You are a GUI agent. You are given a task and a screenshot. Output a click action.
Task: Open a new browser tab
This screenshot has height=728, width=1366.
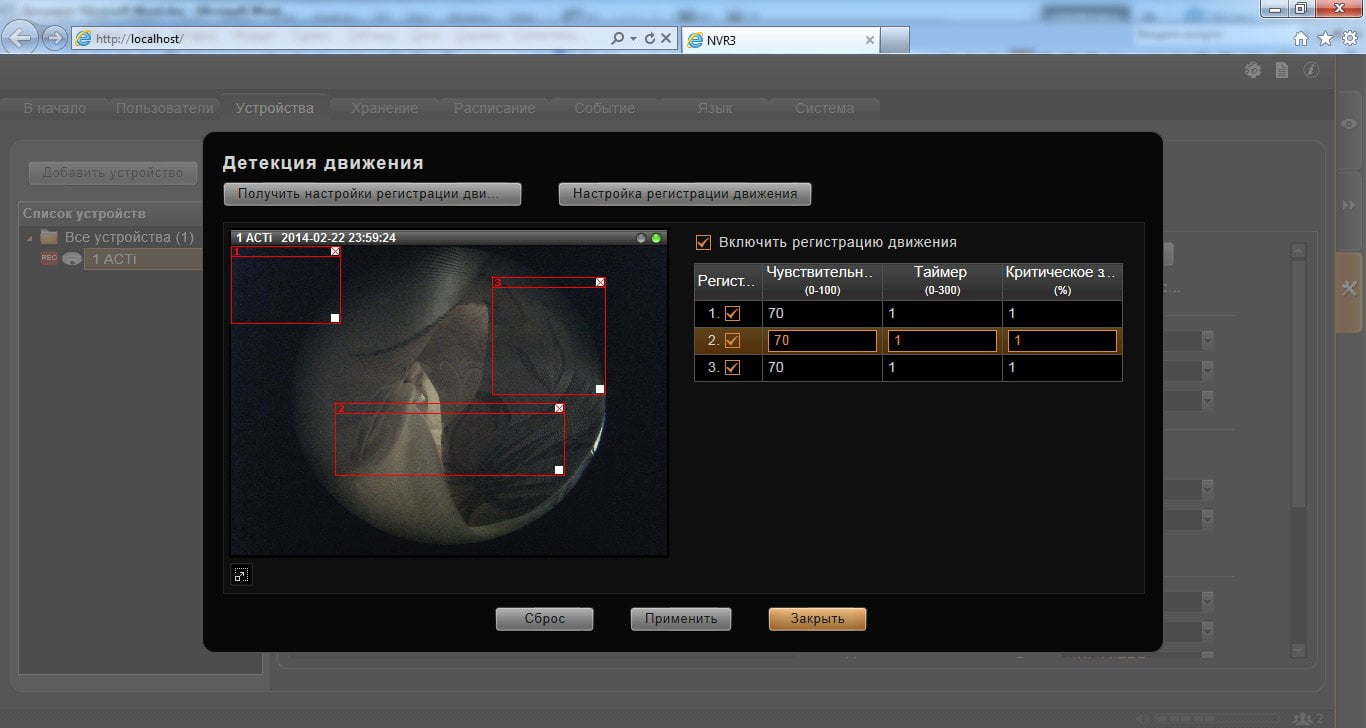pos(896,39)
